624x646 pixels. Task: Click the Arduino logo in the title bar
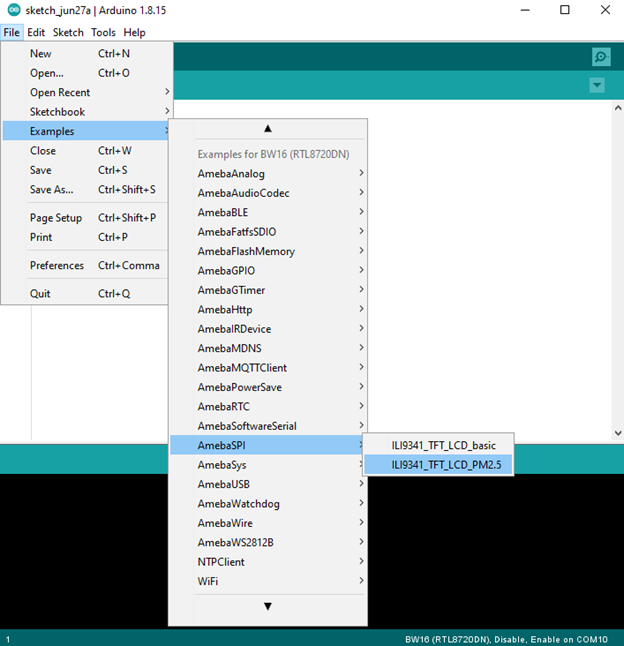[x=14, y=10]
